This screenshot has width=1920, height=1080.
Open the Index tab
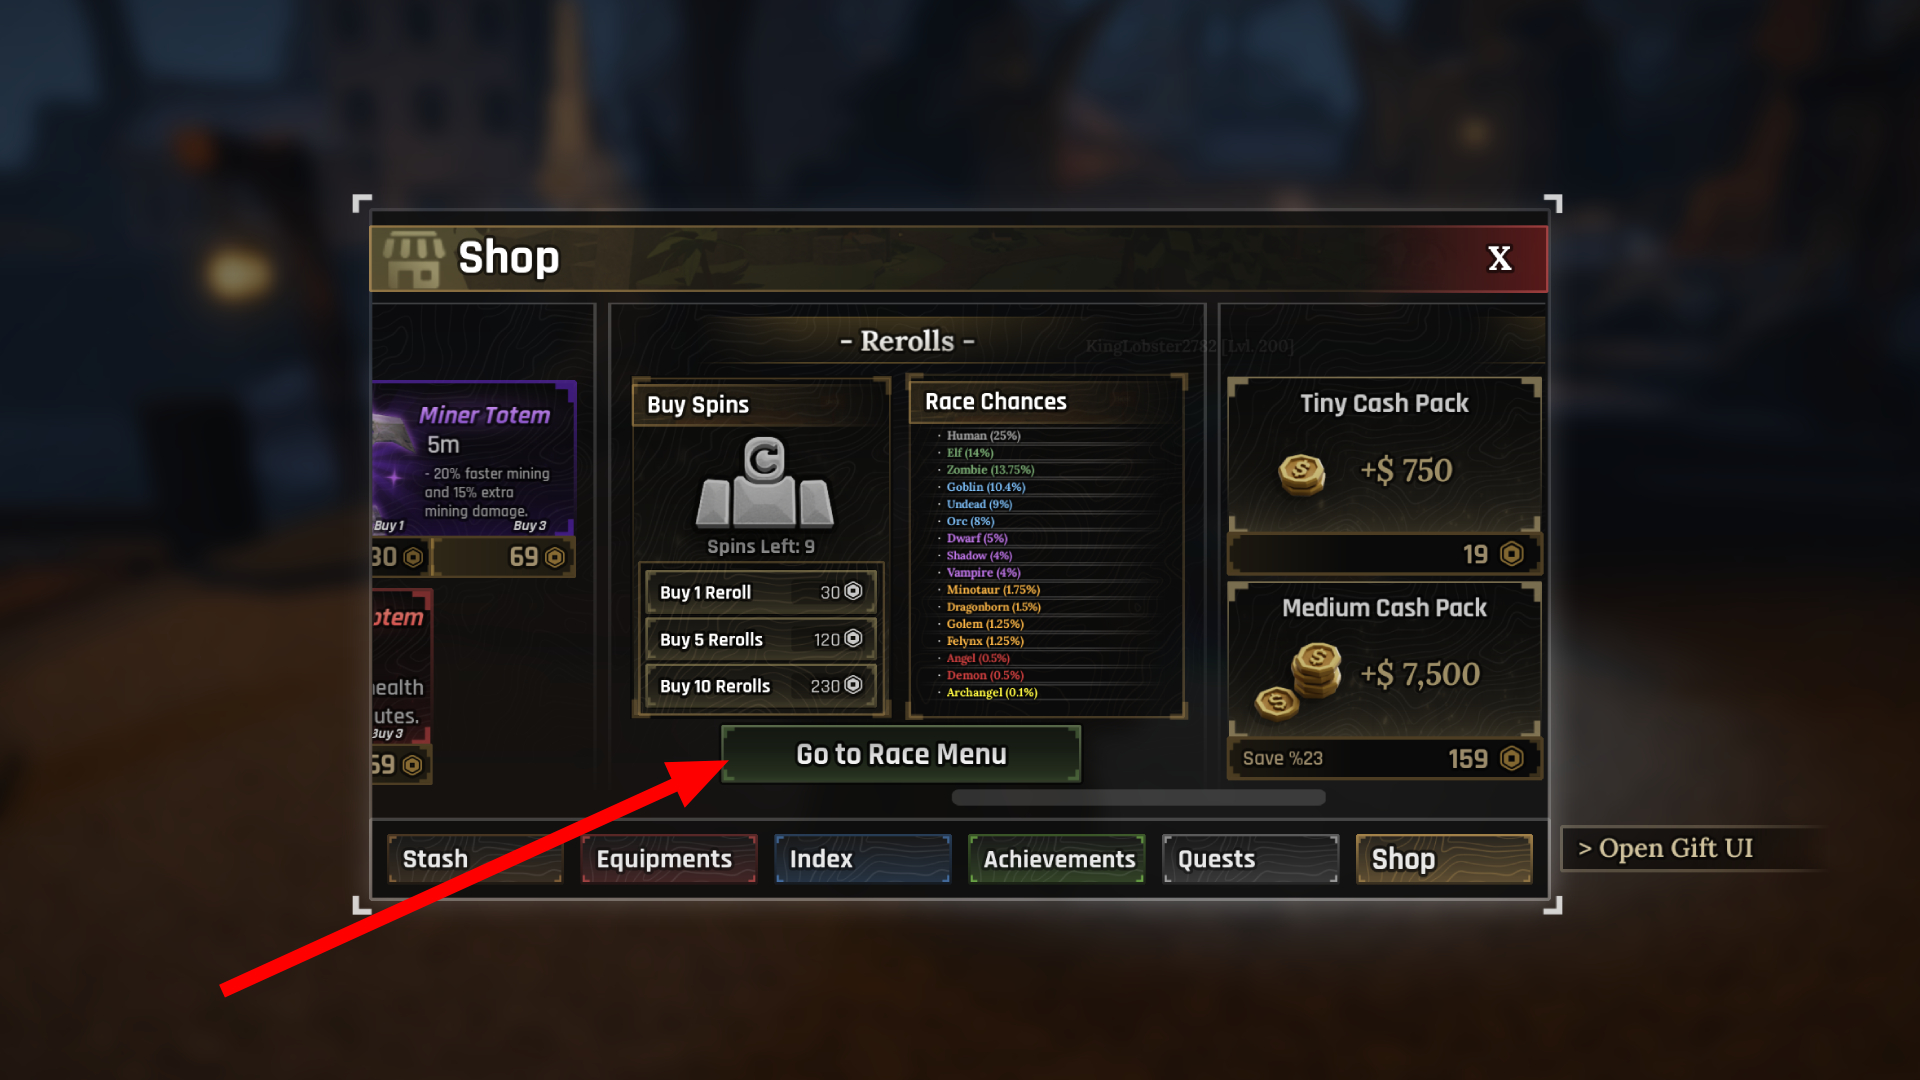click(863, 859)
